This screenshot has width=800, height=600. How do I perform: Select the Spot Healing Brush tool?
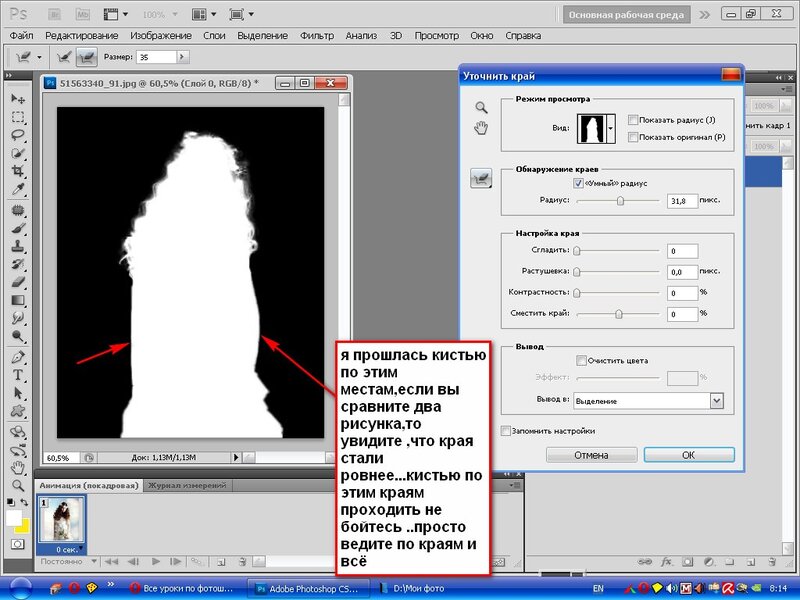18,210
